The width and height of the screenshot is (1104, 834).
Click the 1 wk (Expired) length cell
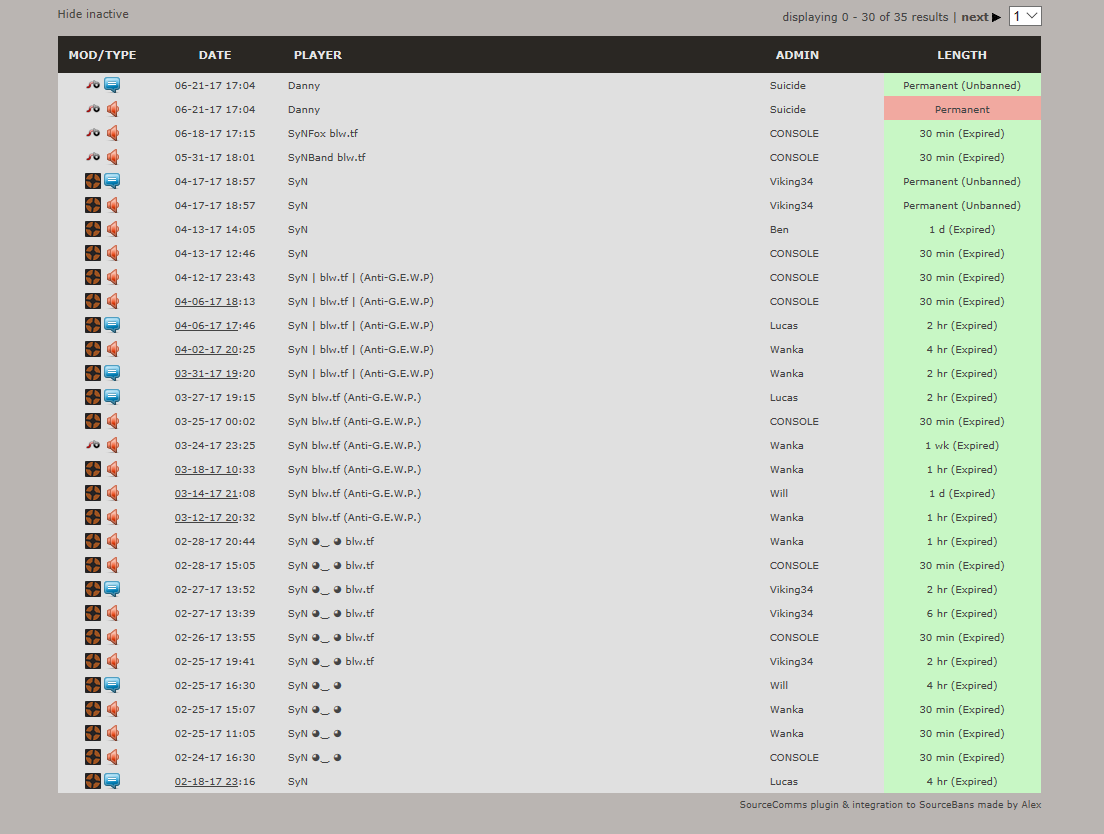[x=962, y=446]
